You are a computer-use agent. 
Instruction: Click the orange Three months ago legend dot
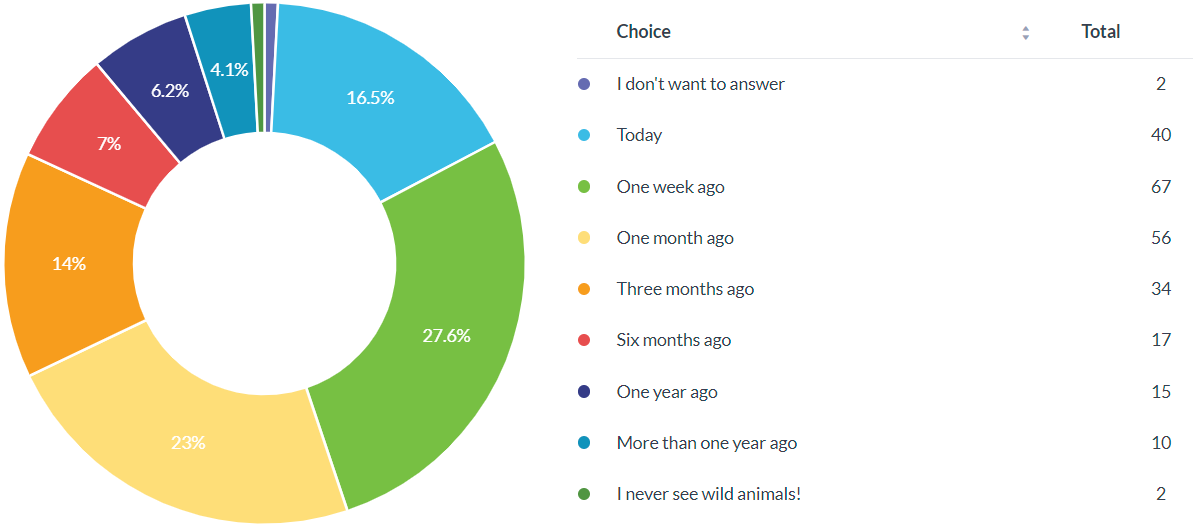[584, 289]
